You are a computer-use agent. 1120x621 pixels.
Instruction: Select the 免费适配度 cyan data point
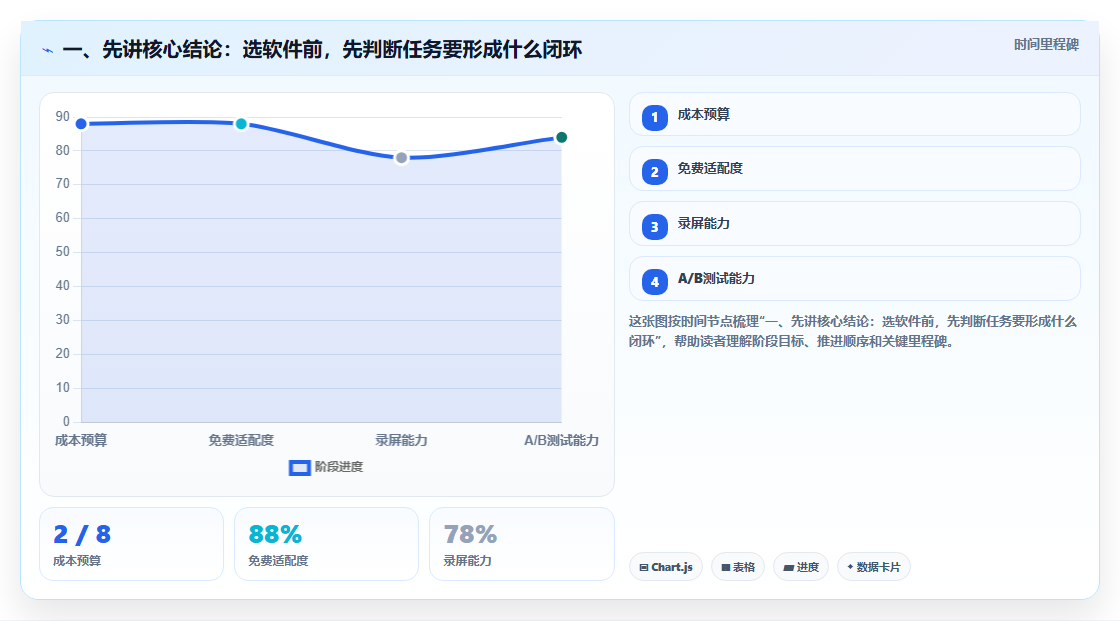tap(241, 124)
